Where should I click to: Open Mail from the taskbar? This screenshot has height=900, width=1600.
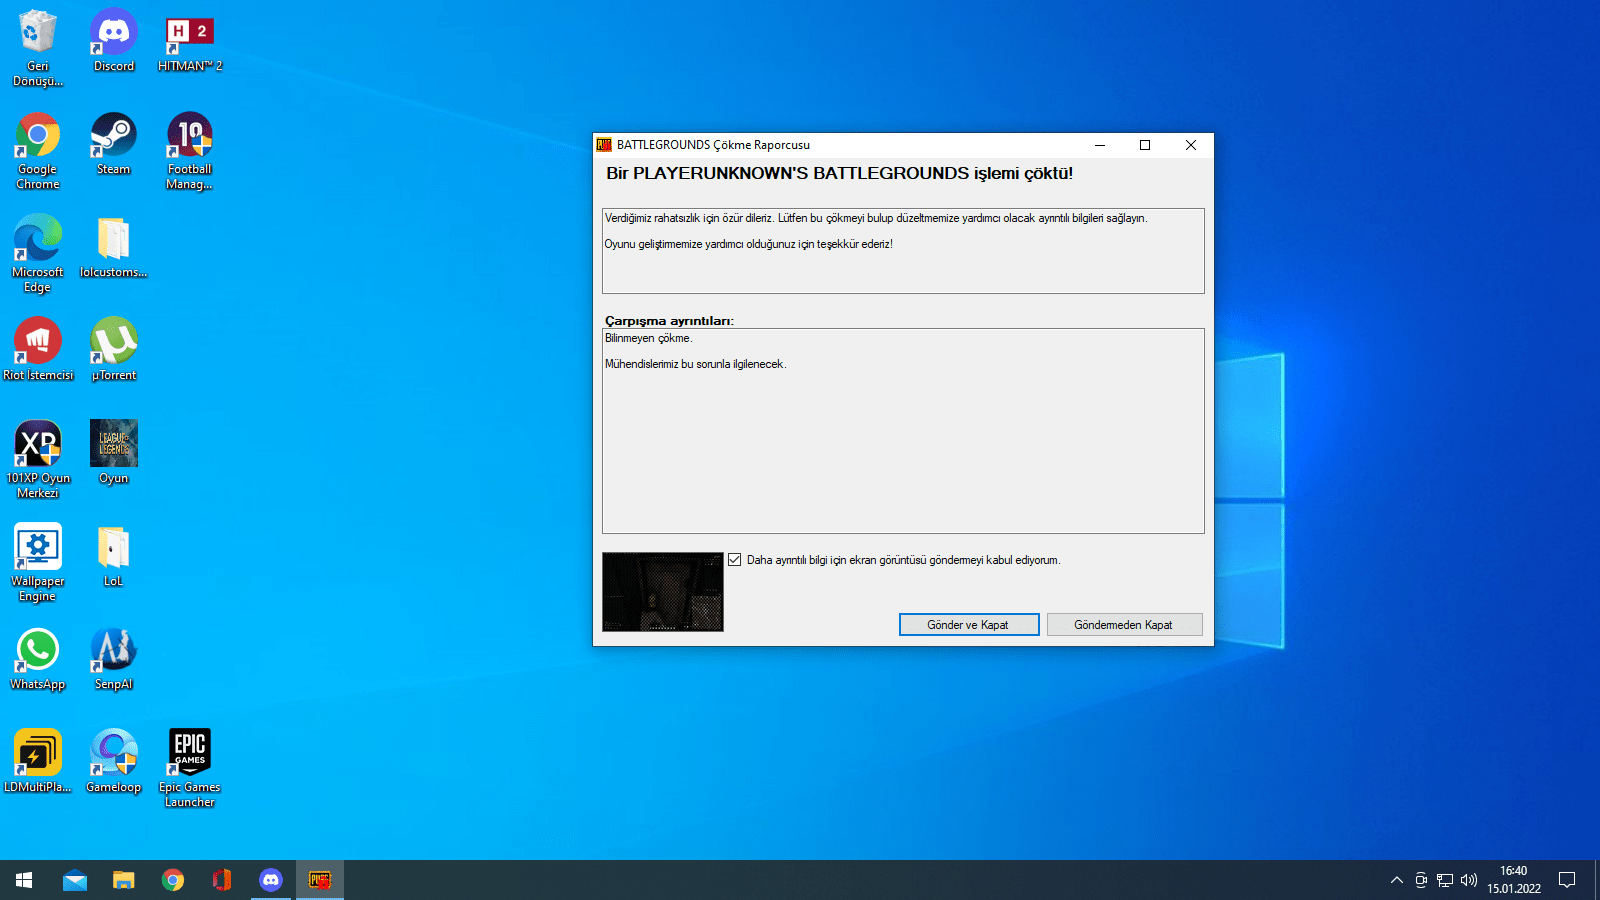75,880
